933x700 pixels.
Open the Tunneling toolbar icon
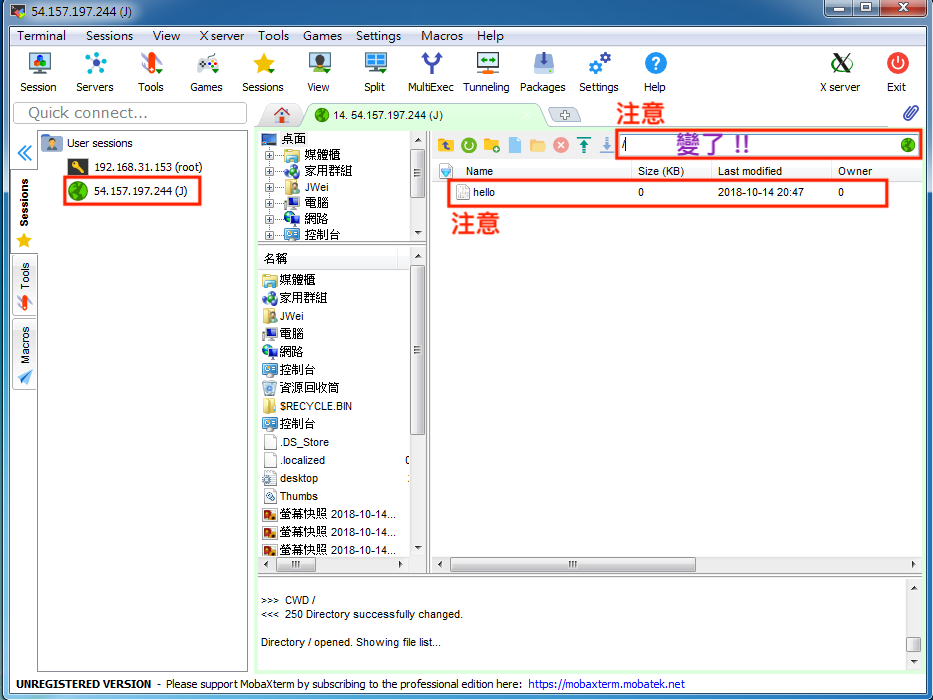(x=486, y=71)
